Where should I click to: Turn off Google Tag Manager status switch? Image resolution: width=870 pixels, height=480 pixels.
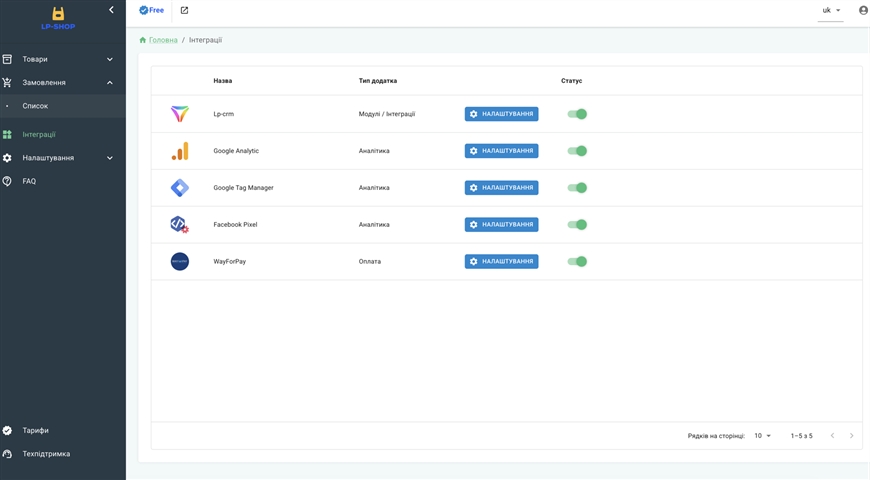click(x=577, y=188)
